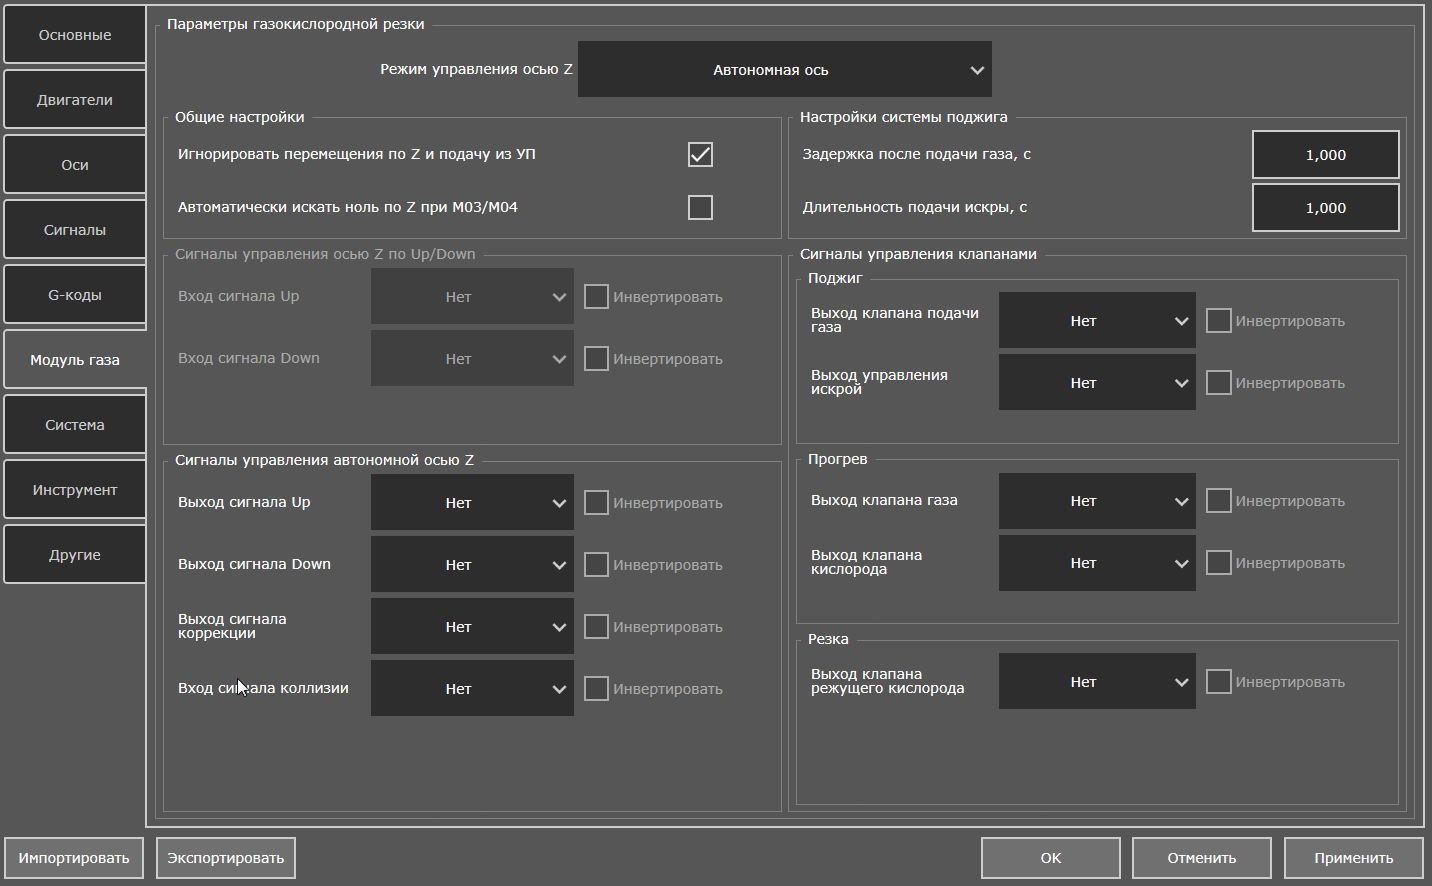Toggle Инвертировать for Выход сигнала Up
The image size is (1432, 886).
596,502
